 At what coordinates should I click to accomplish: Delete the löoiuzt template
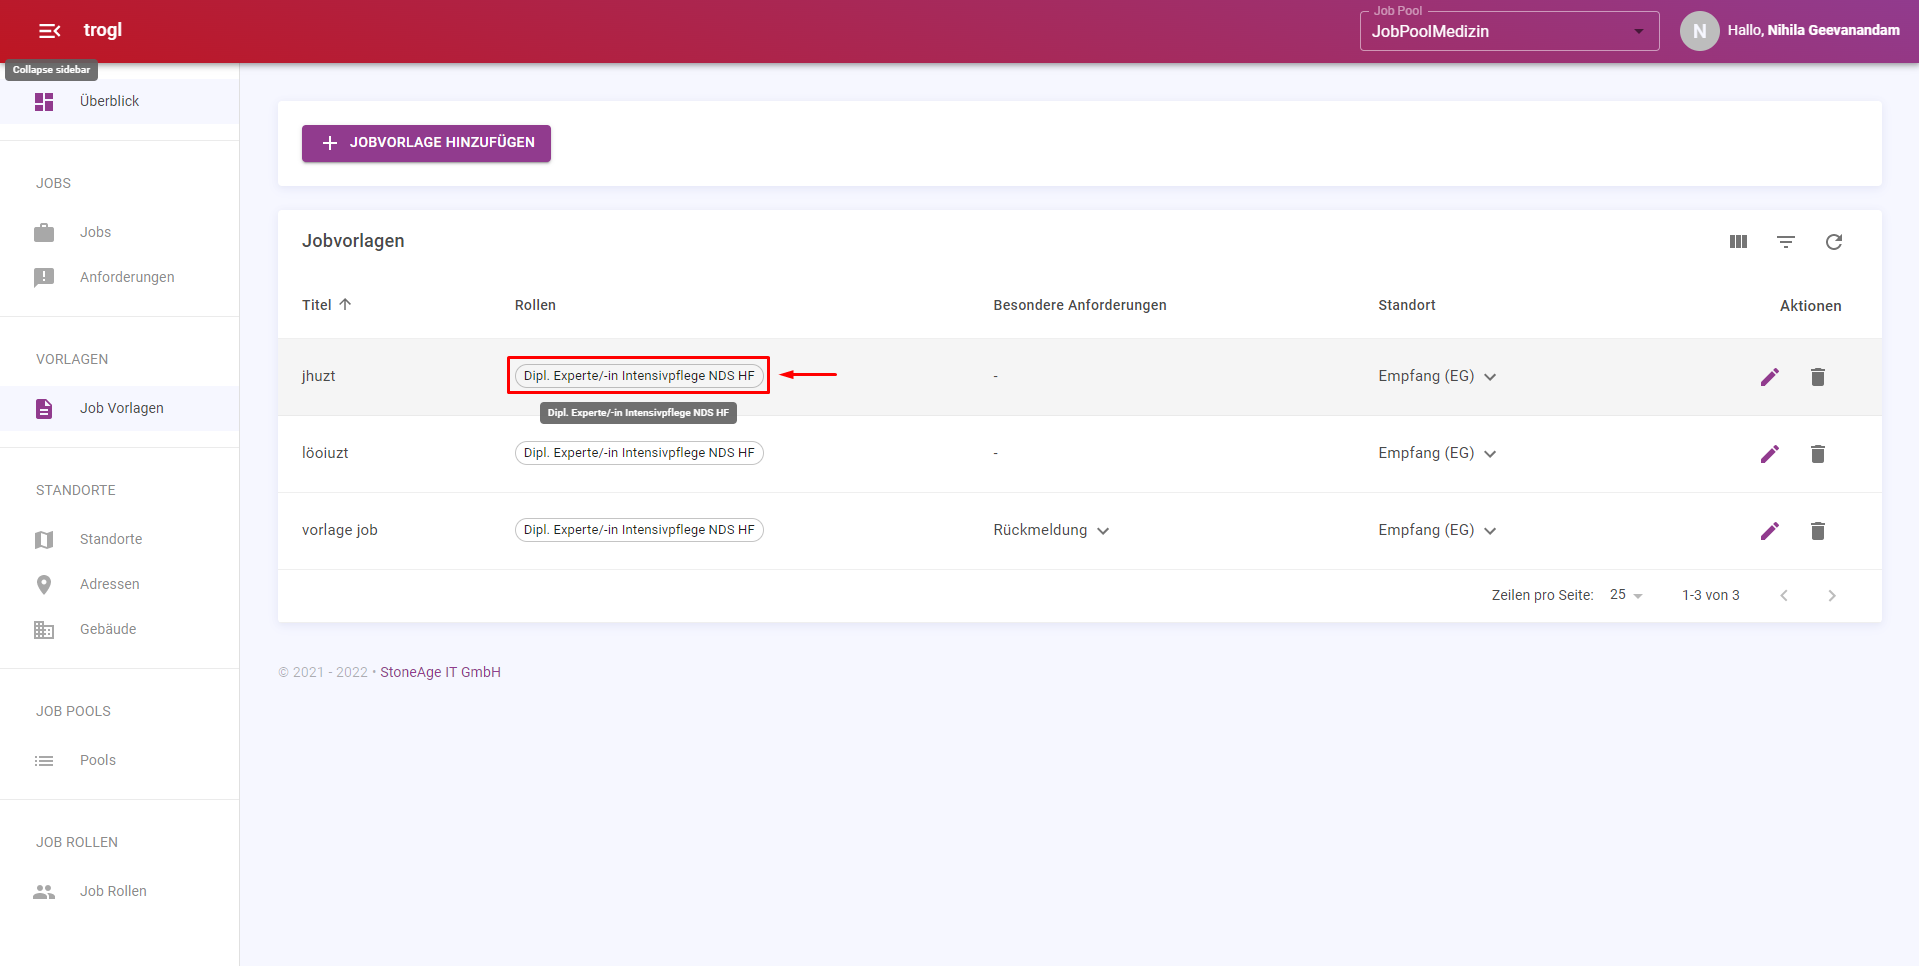(1818, 454)
